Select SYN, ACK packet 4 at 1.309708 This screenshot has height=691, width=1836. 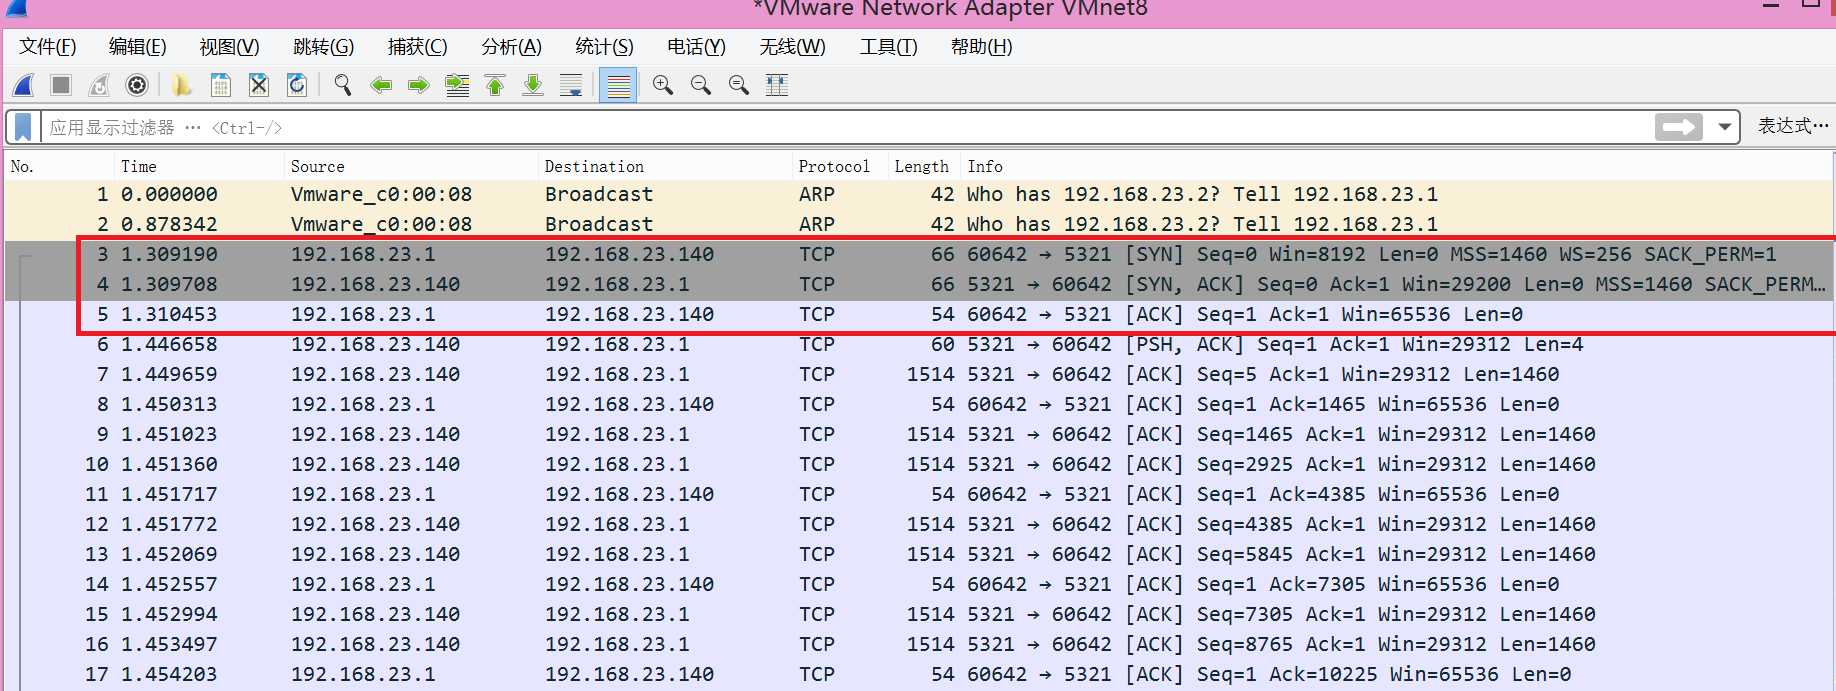(919, 284)
